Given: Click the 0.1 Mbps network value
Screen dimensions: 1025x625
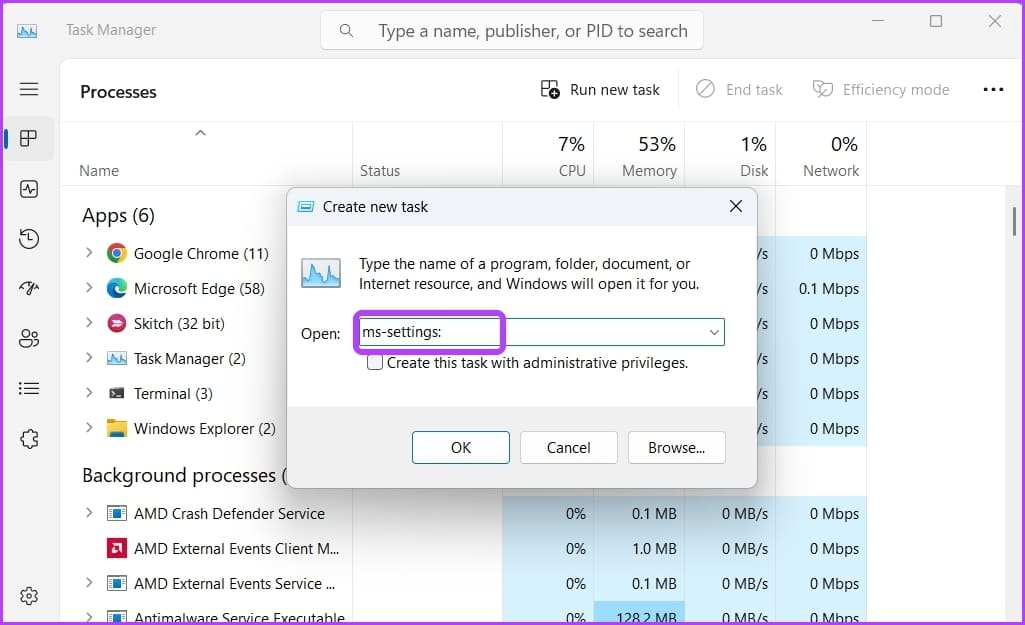Looking at the screenshot, I should [829, 288].
